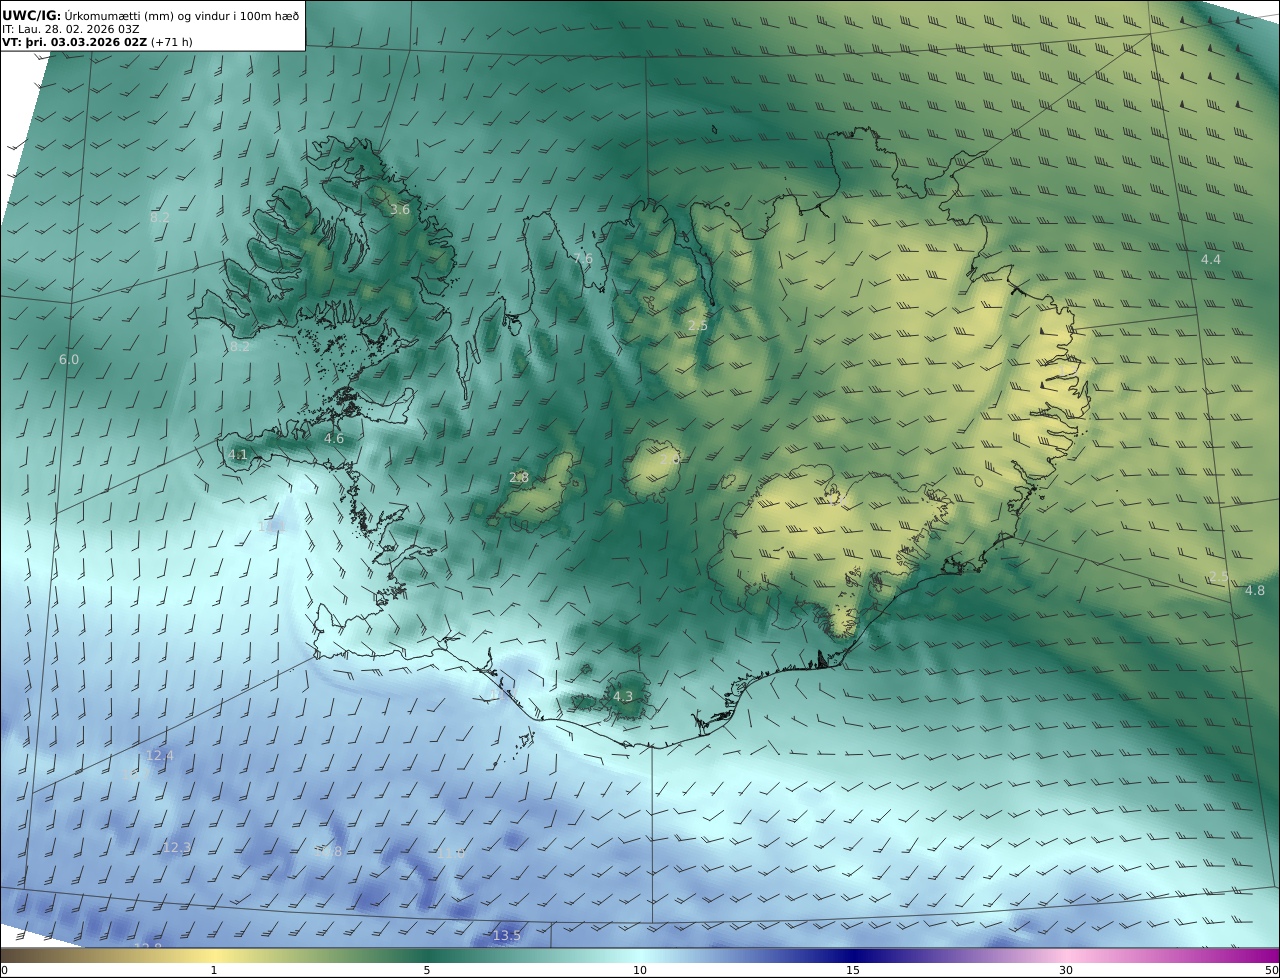This screenshot has height=978, width=1280.
Task: Click the 6.0 value label over the sea
Action: click(x=69, y=360)
